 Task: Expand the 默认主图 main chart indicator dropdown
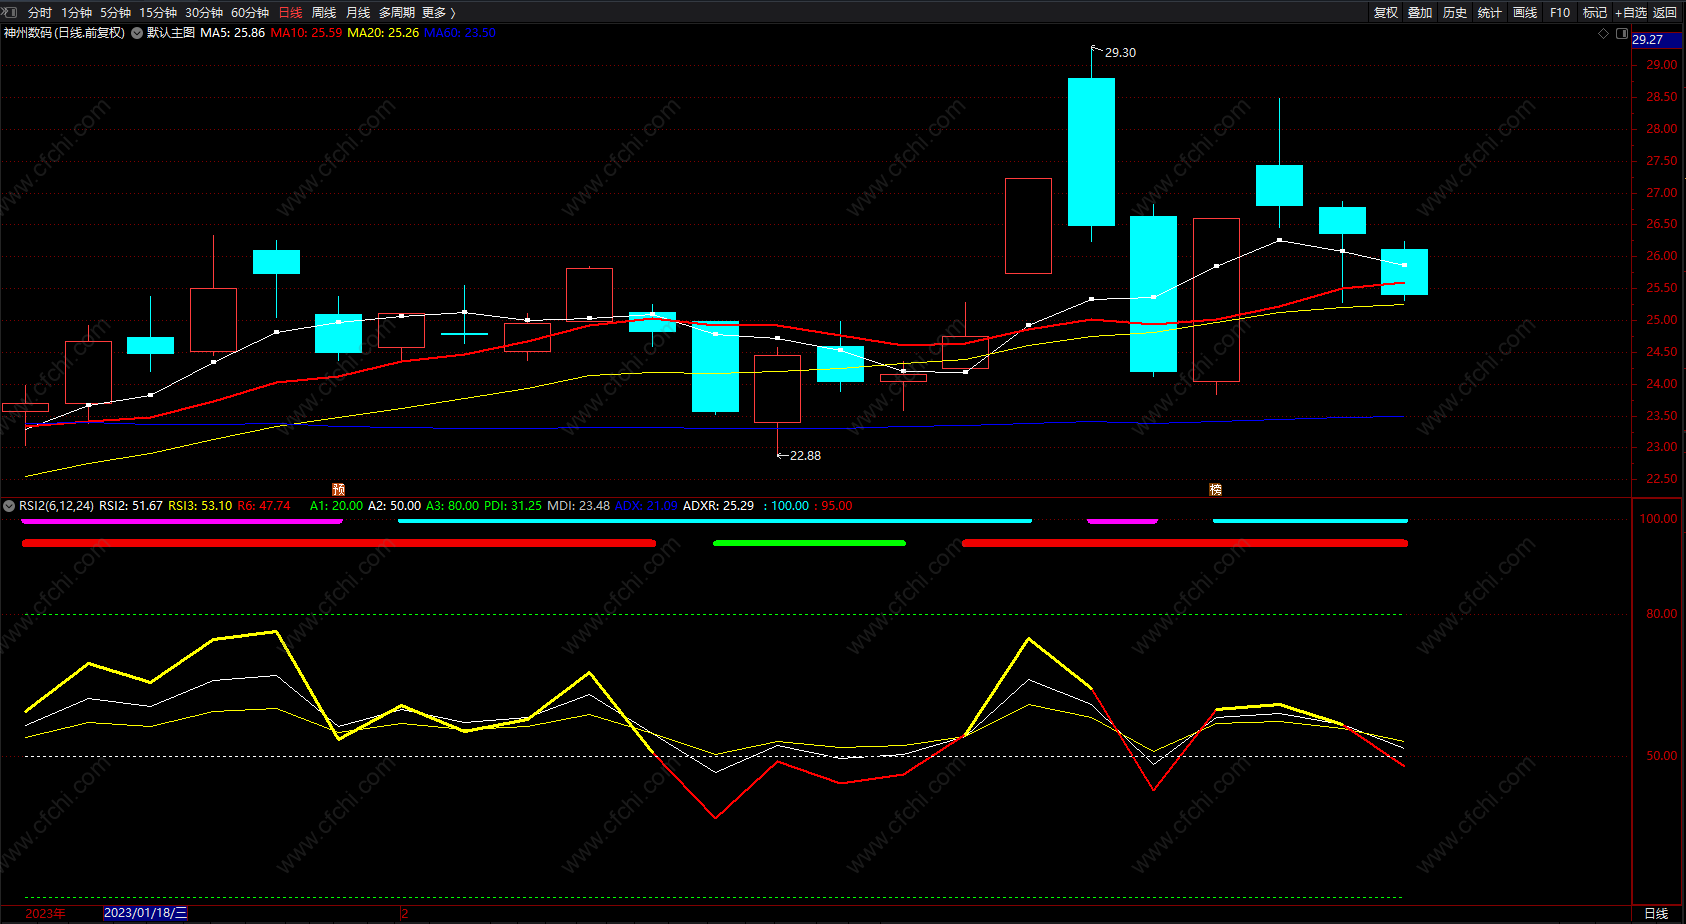pos(137,33)
